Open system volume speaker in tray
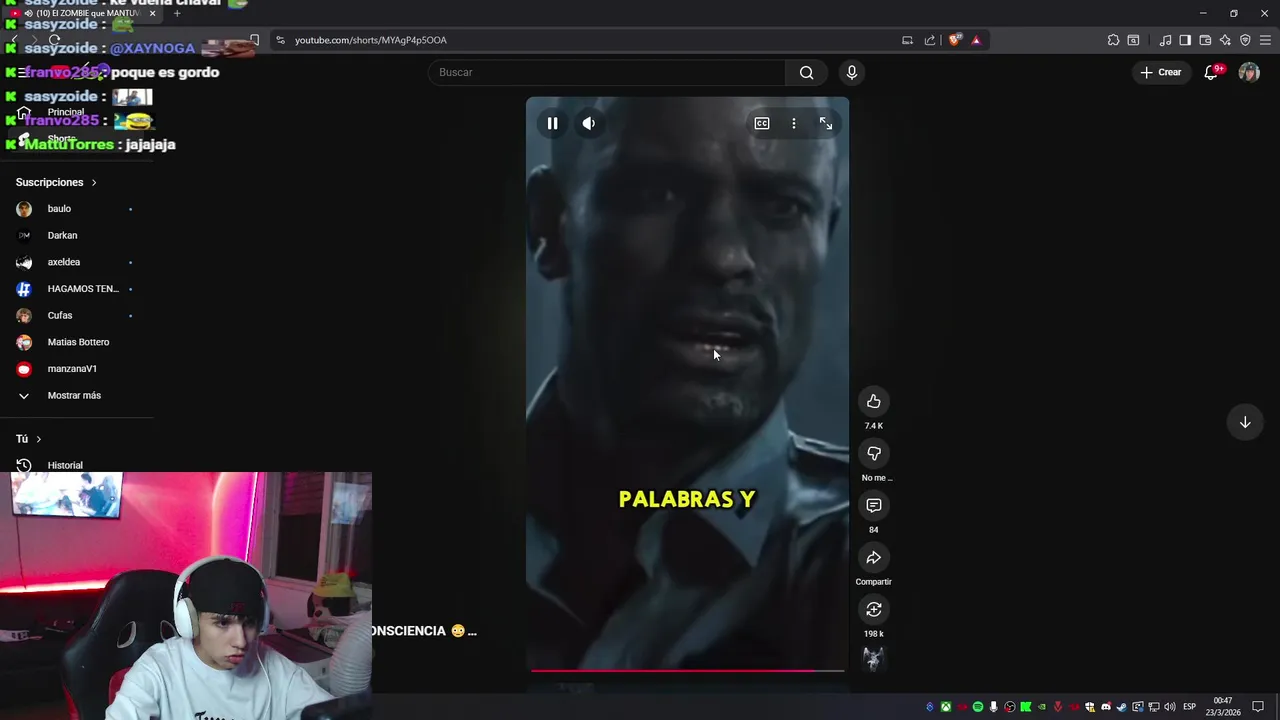Viewport: 1280px width, 720px height. (x=1170, y=707)
